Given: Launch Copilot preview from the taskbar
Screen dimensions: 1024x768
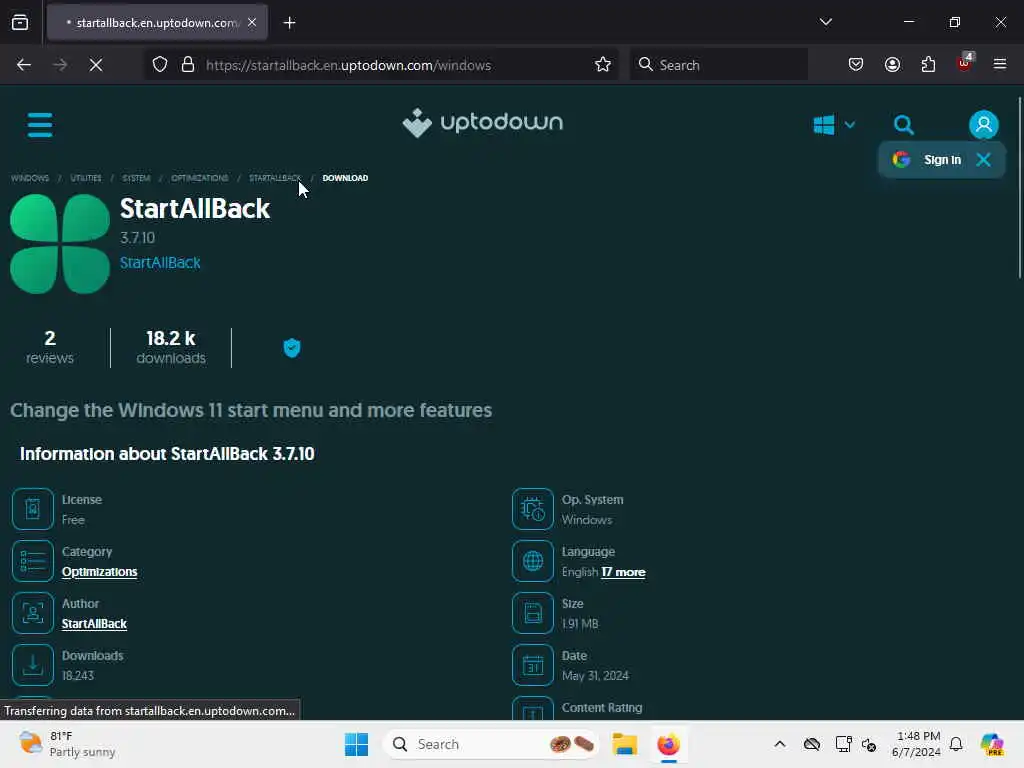Looking at the screenshot, I should click(x=991, y=744).
